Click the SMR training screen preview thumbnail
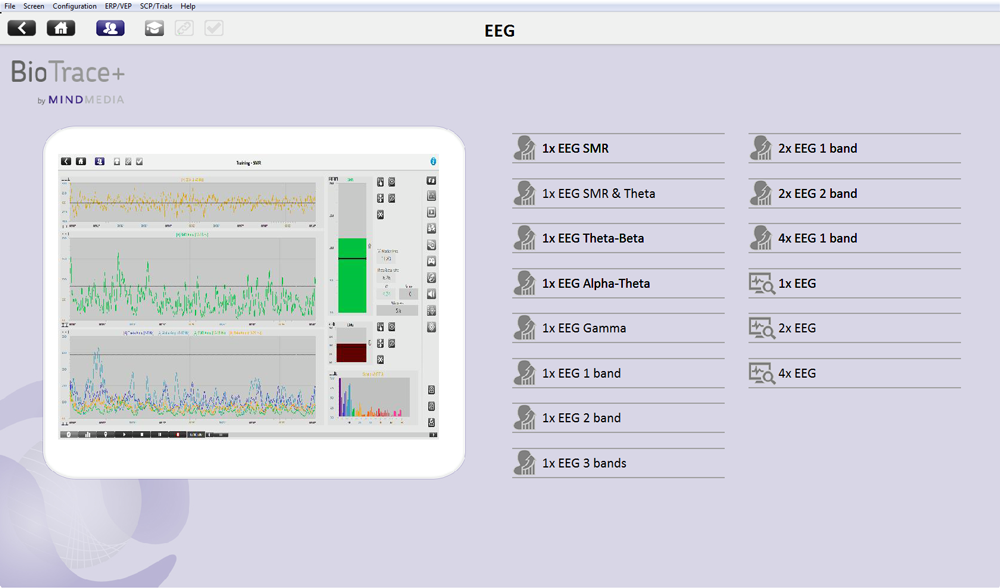 pyautogui.click(x=249, y=297)
